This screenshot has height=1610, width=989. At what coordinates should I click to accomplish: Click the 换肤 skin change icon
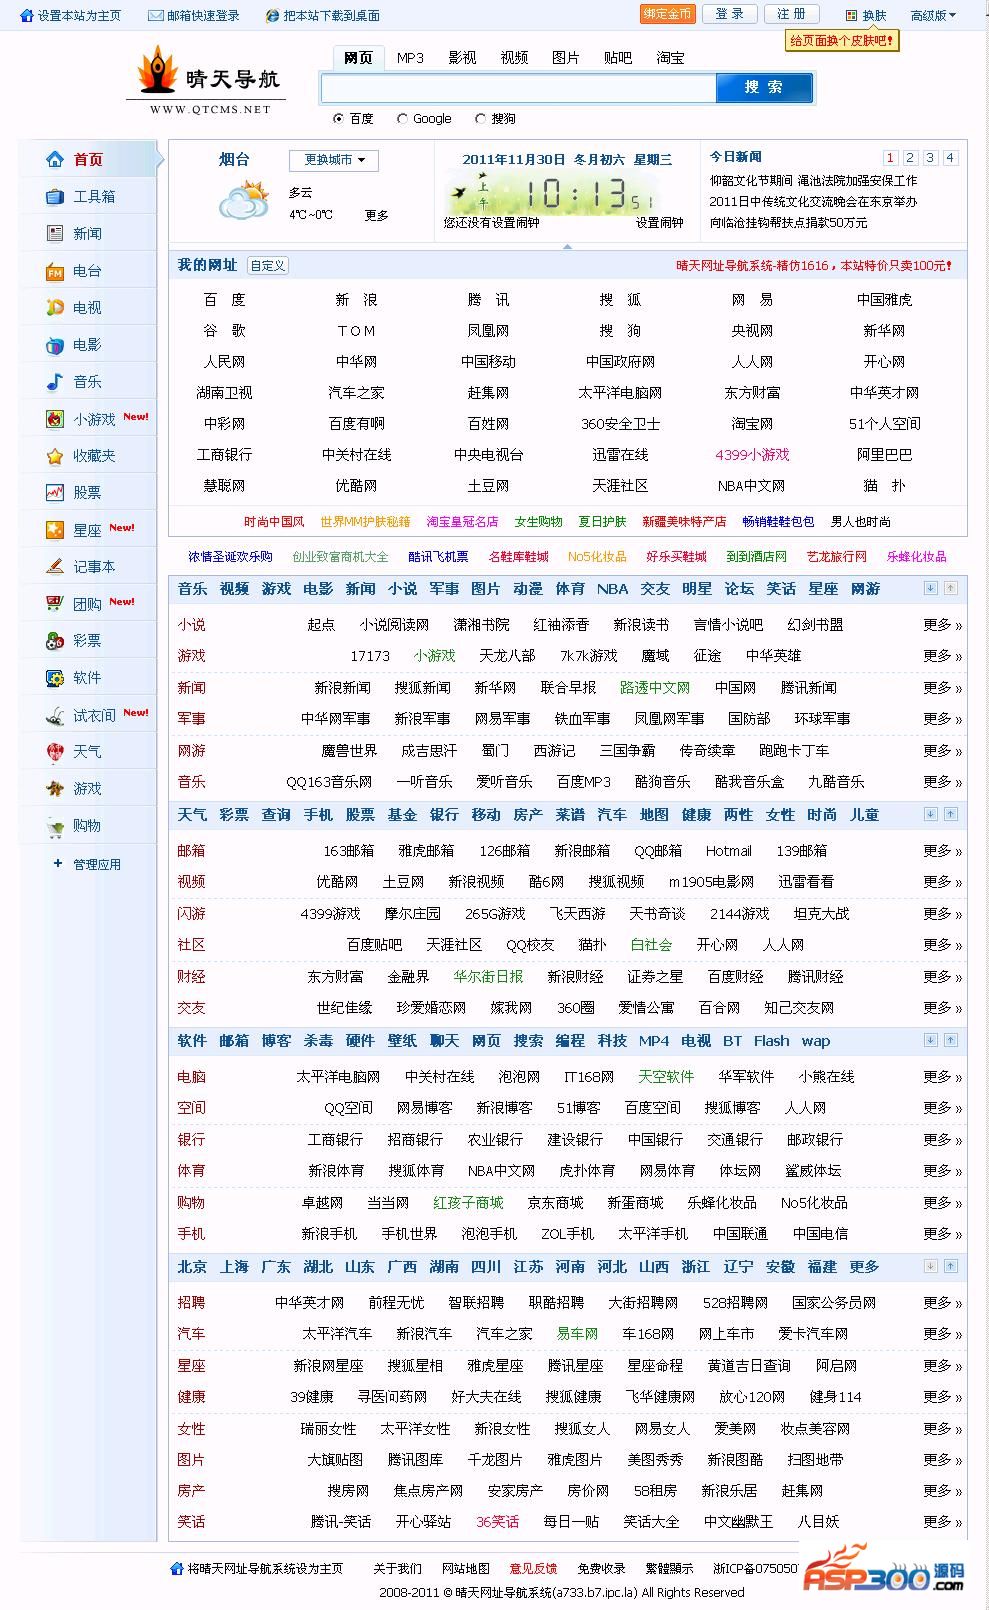click(x=851, y=15)
